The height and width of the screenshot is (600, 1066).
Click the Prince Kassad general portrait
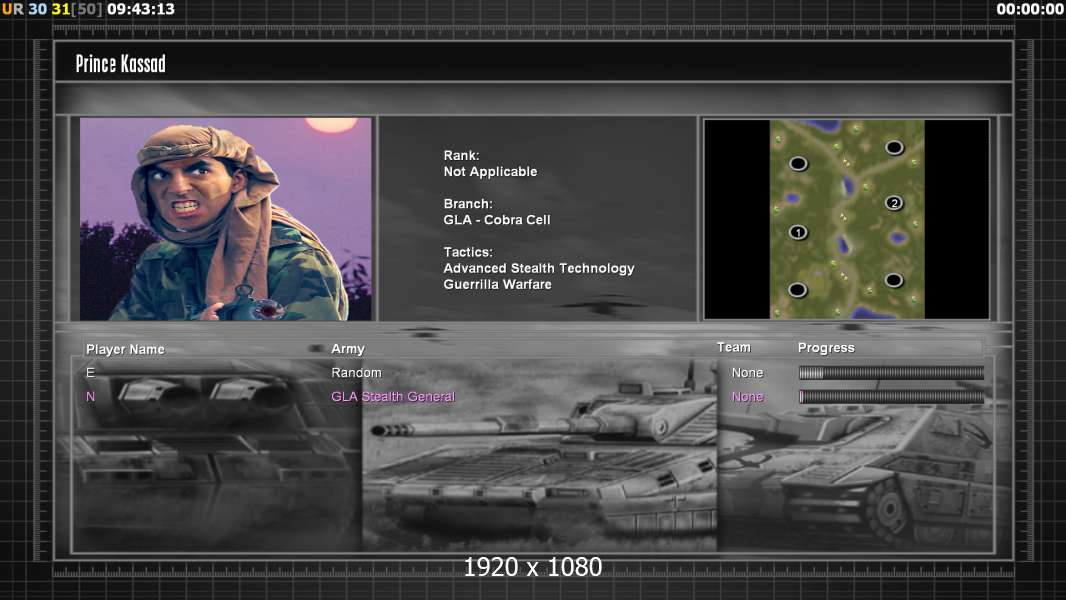[226, 219]
